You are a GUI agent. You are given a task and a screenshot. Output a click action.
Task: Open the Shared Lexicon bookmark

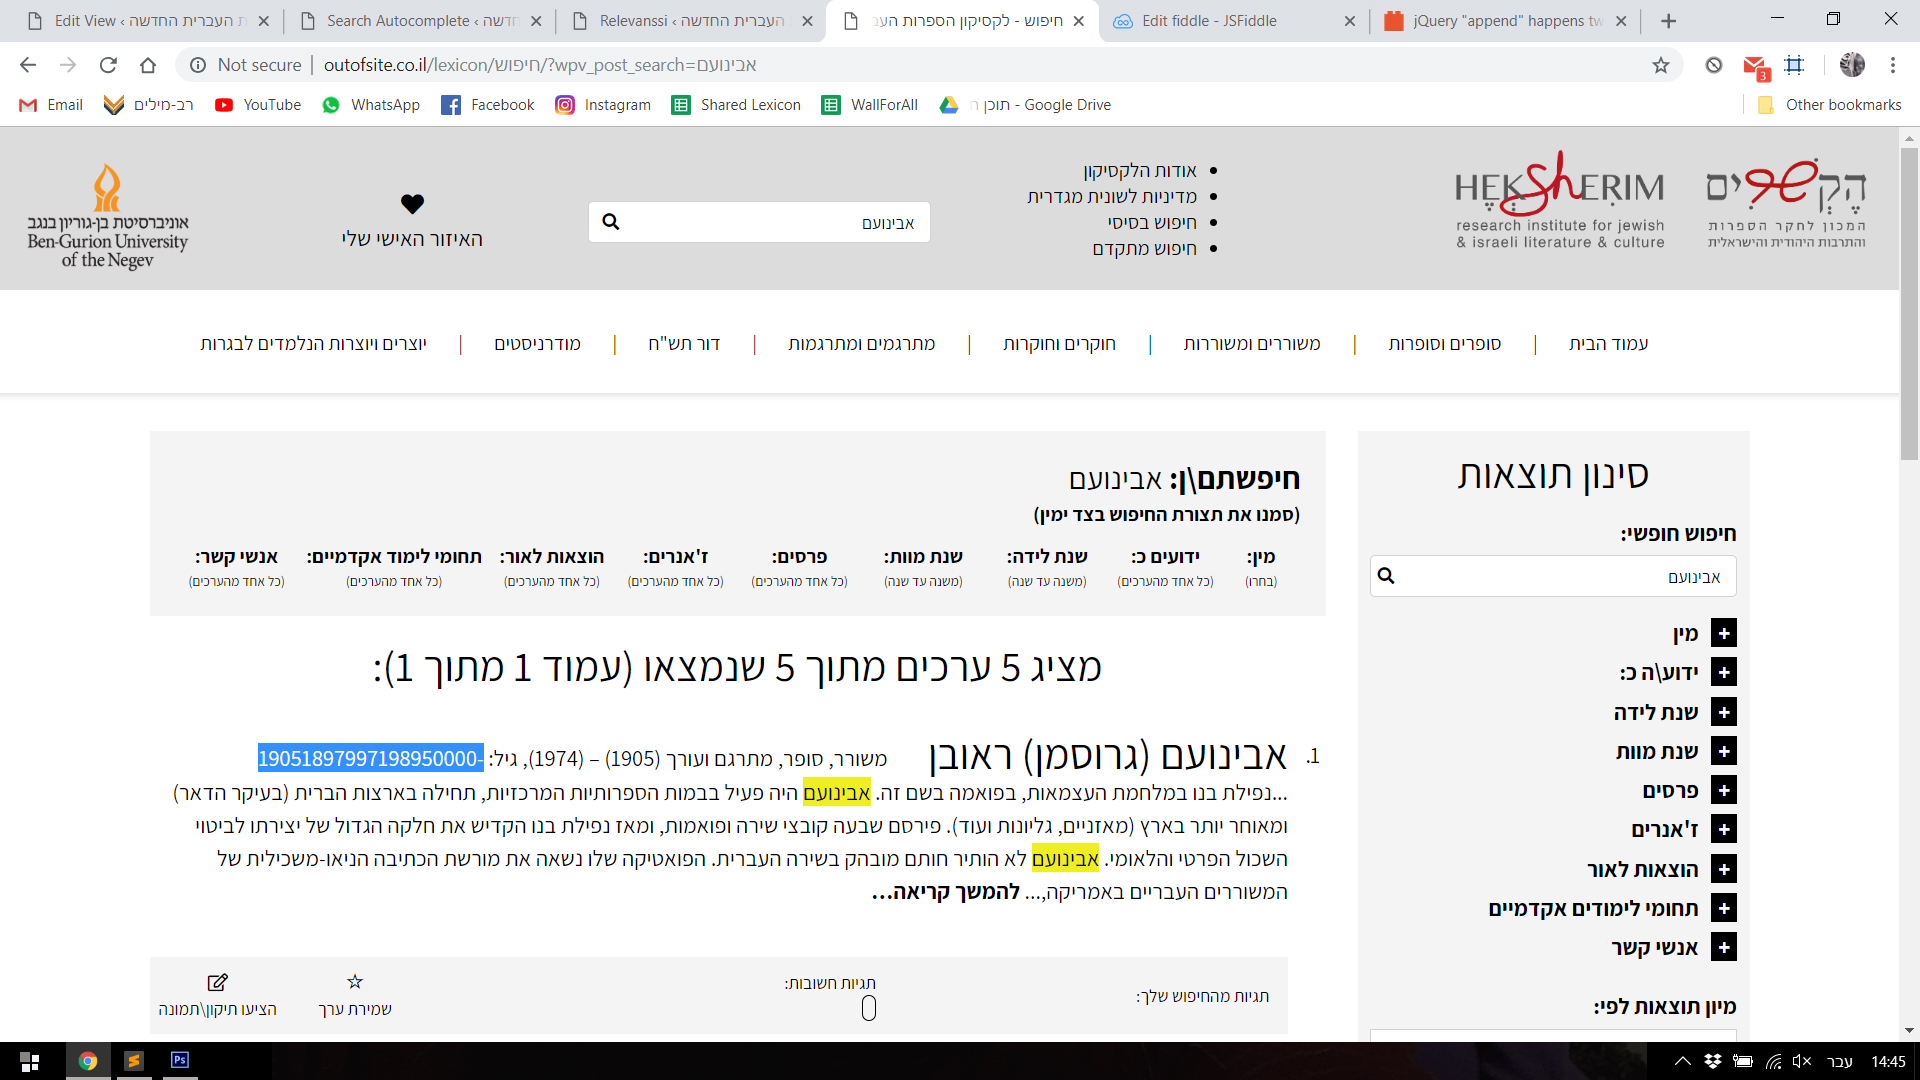point(736,105)
